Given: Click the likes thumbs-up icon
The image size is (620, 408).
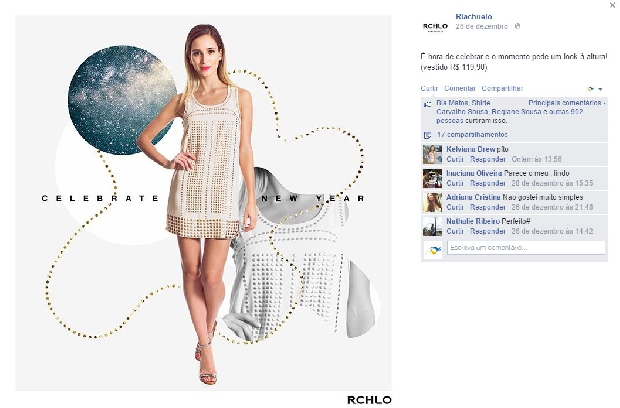Looking at the screenshot, I should (x=427, y=105).
